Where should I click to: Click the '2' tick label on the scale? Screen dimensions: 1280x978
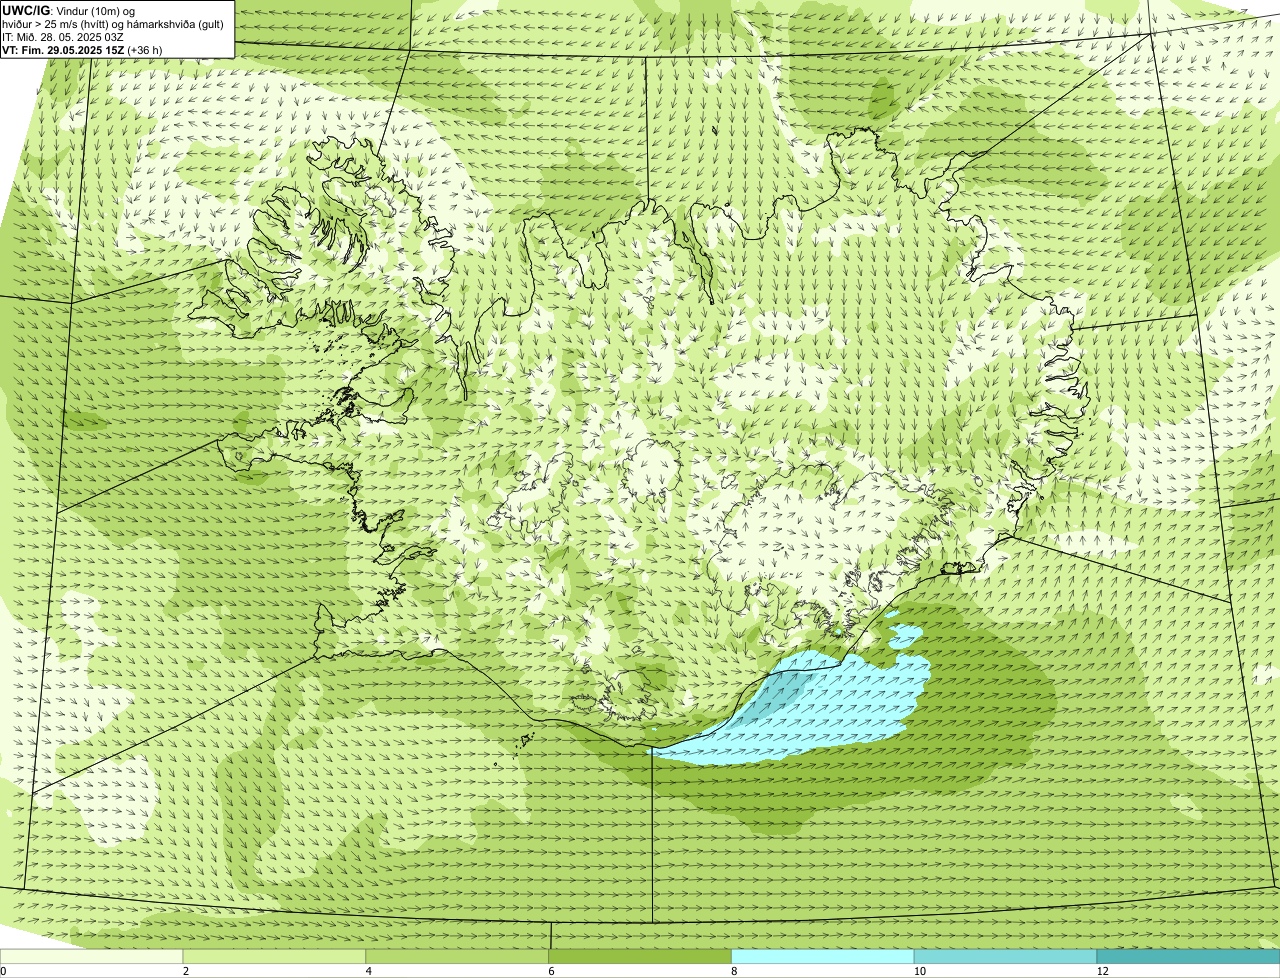[x=185, y=971]
